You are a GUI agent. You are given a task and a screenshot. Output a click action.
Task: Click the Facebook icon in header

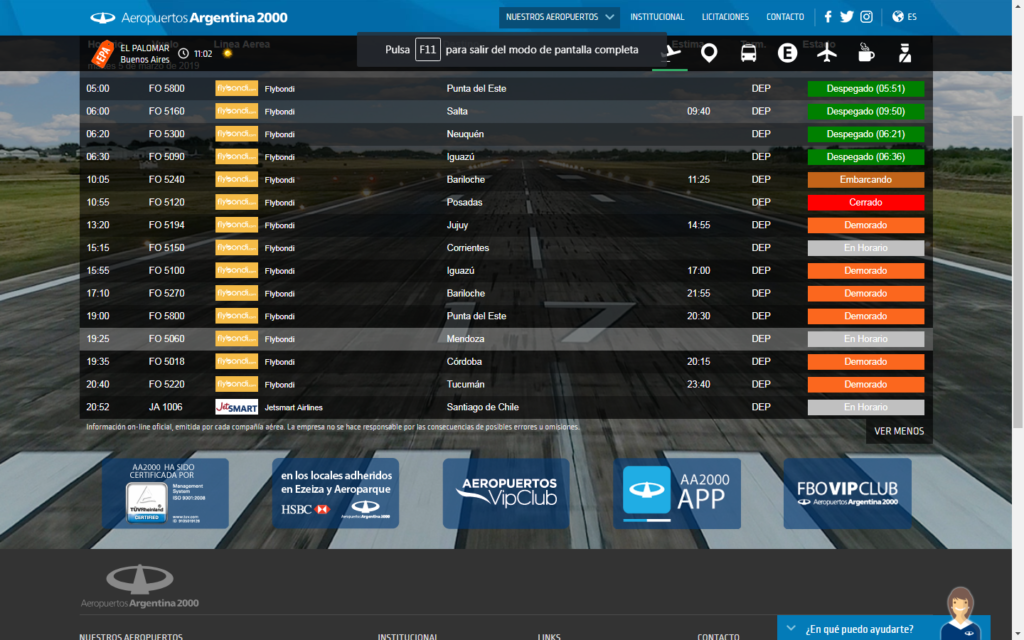[828, 17]
